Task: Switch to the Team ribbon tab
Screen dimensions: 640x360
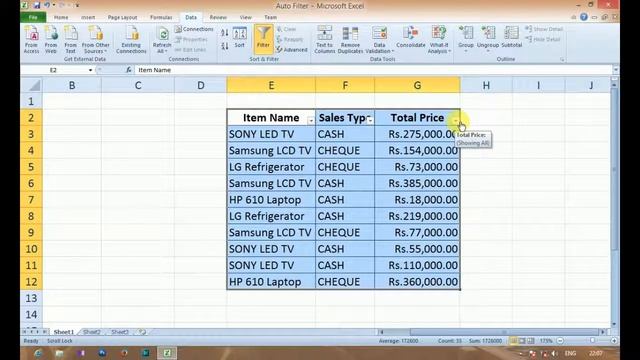Action: (270, 17)
